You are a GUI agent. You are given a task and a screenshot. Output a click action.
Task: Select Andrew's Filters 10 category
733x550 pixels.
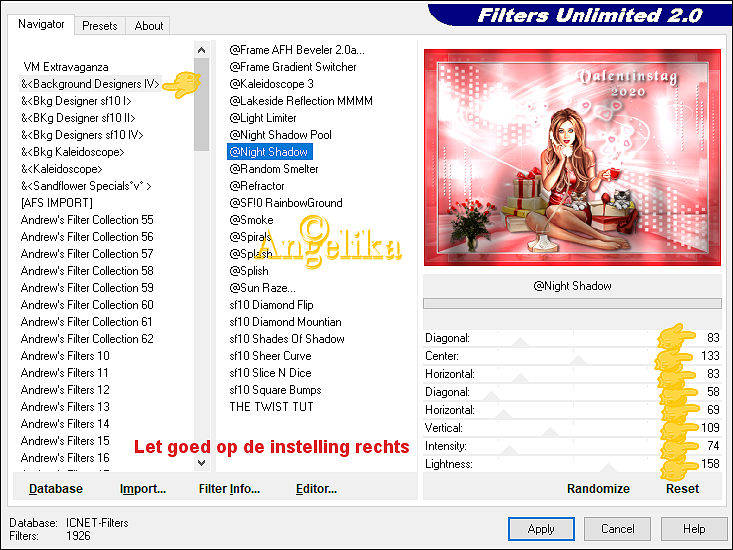pos(65,356)
